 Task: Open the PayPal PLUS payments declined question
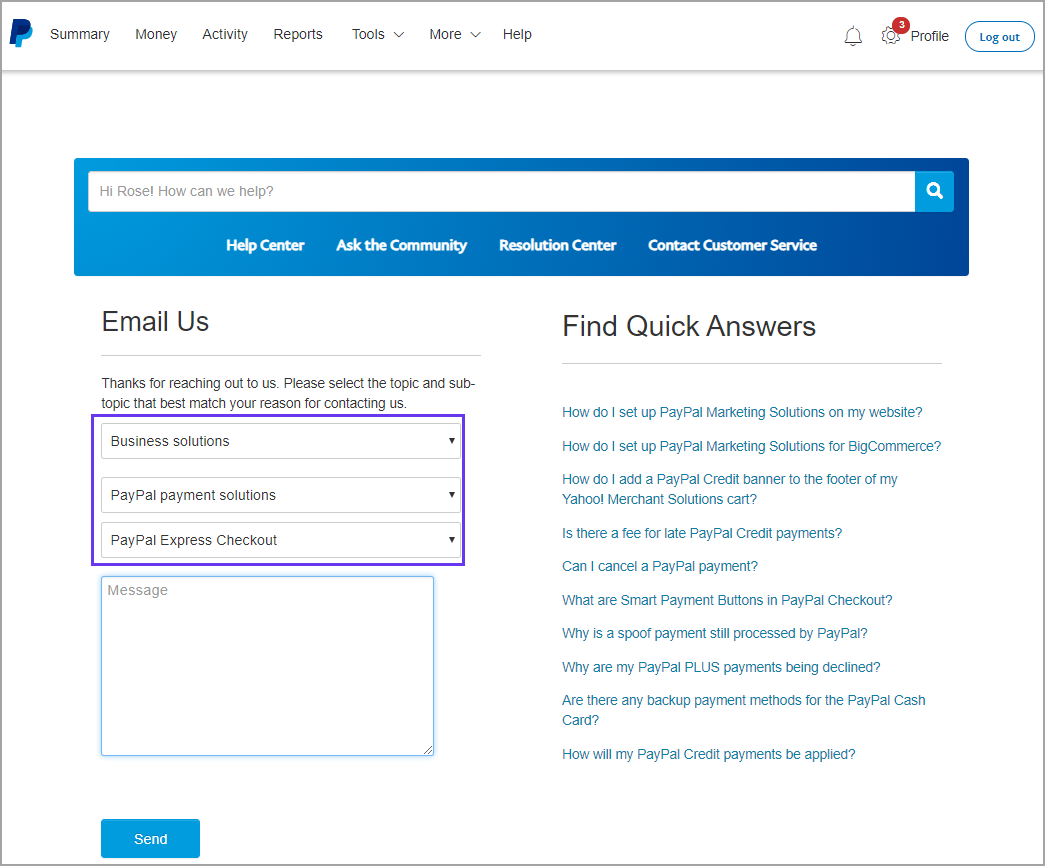coord(721,667)
